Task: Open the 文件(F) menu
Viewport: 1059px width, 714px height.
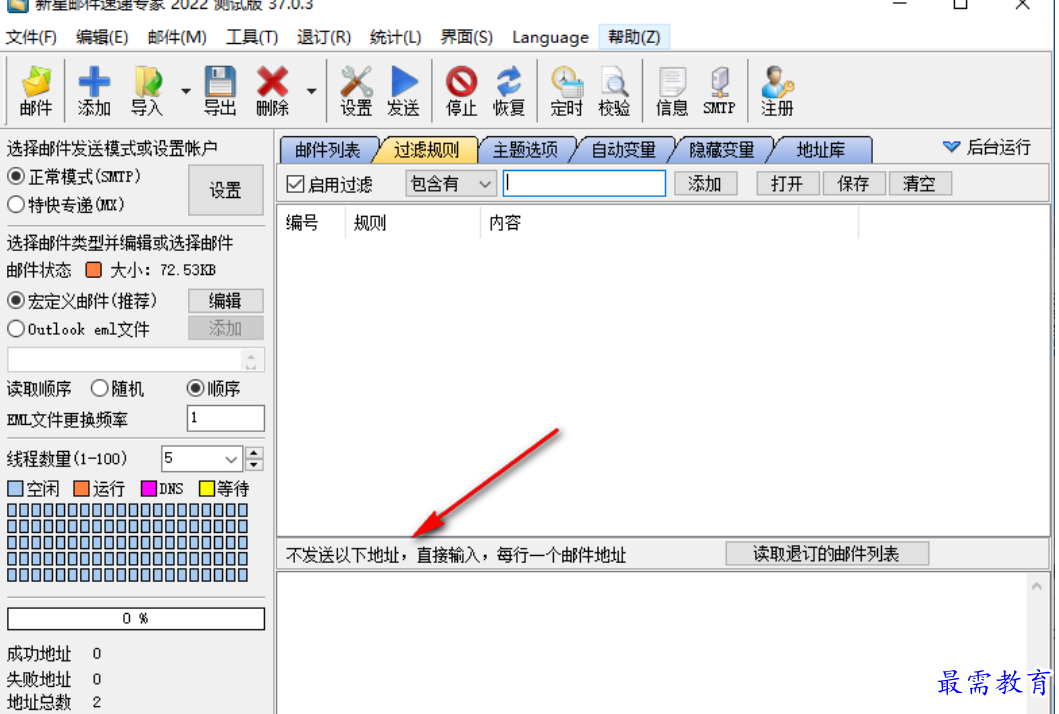Action: coord(31,37)
